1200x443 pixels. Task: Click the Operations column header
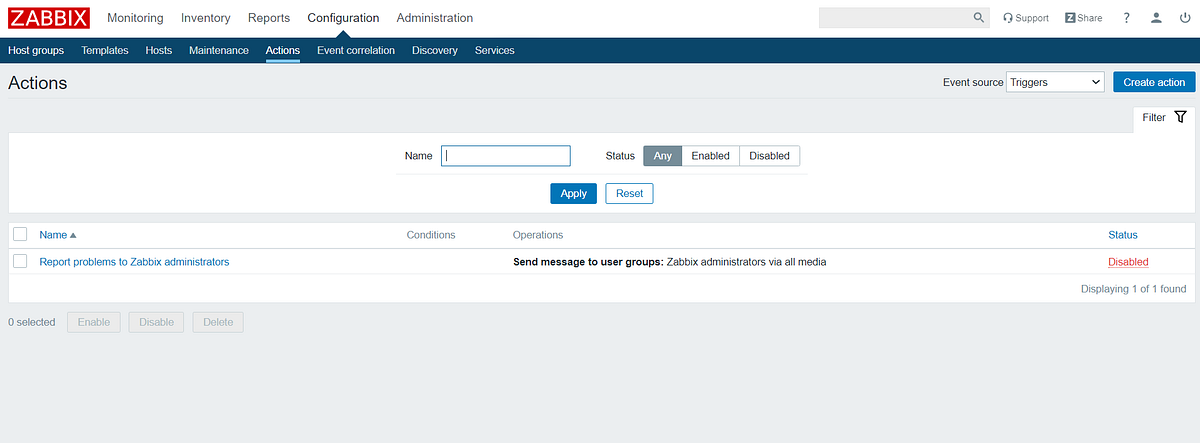click(538, 235)
